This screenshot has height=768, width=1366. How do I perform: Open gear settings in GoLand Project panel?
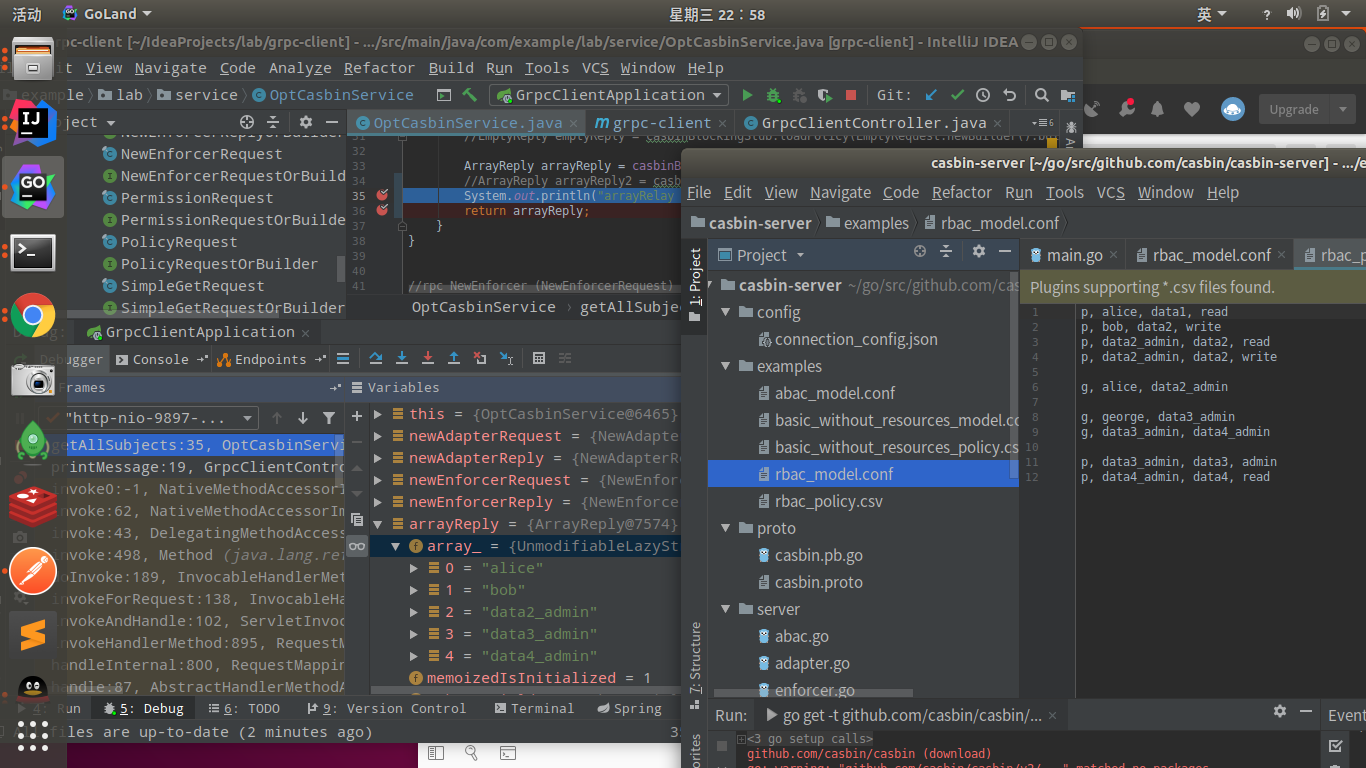[979, 252]
